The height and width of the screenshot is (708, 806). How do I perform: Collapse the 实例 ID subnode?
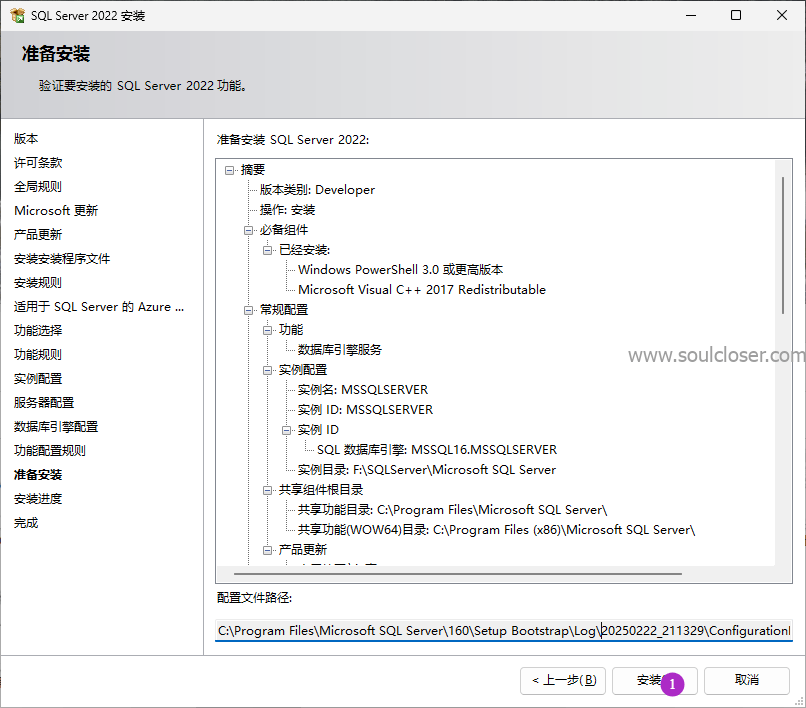pyautogui.click(x=286, y=430)
